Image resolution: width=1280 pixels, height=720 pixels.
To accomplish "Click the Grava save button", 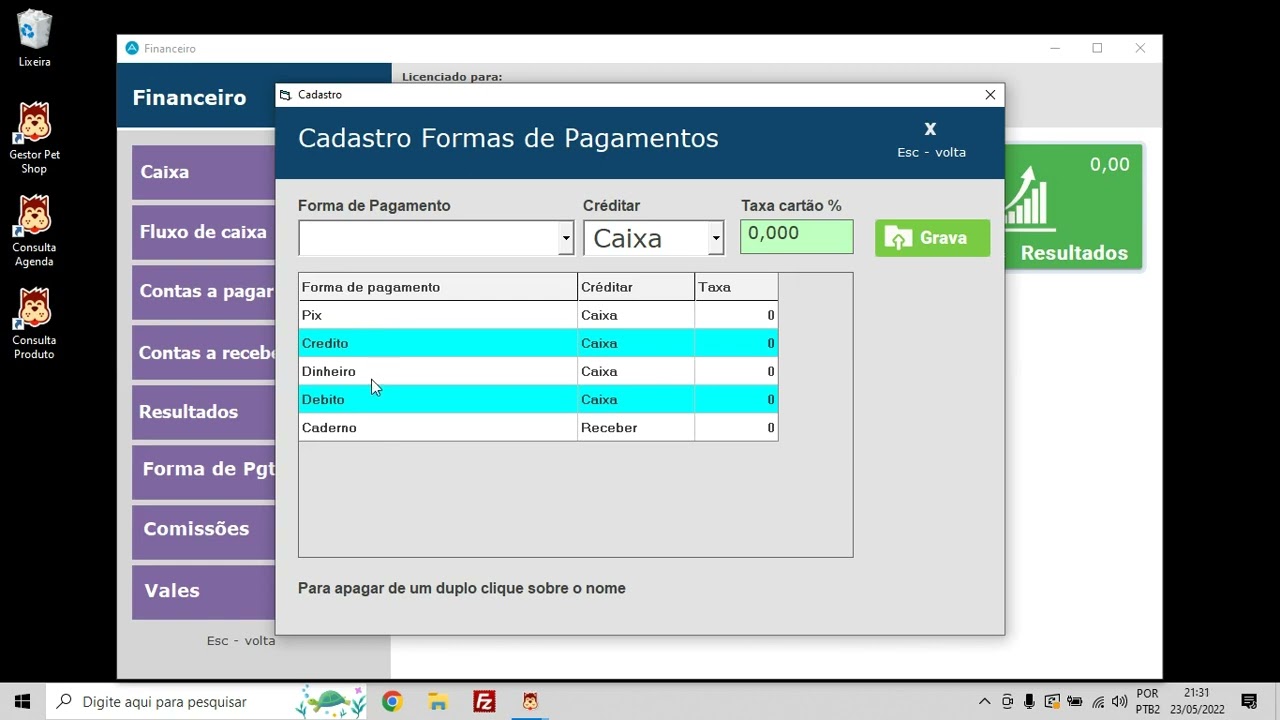I will 932,238.
